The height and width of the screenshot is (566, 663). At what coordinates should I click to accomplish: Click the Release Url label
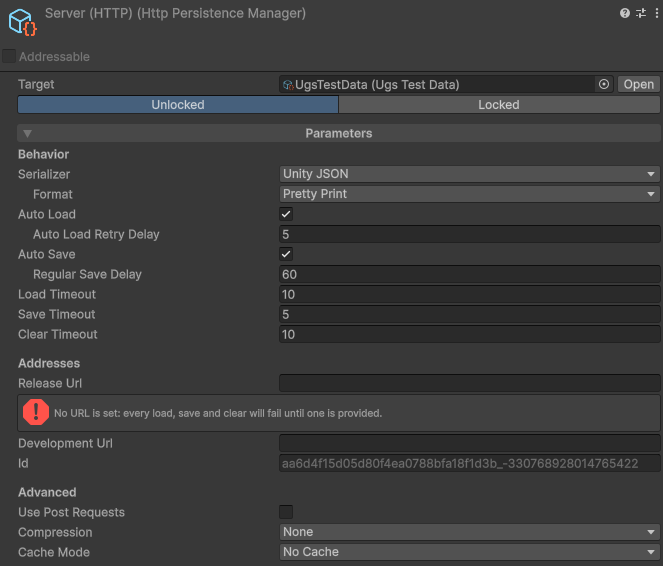50,383
